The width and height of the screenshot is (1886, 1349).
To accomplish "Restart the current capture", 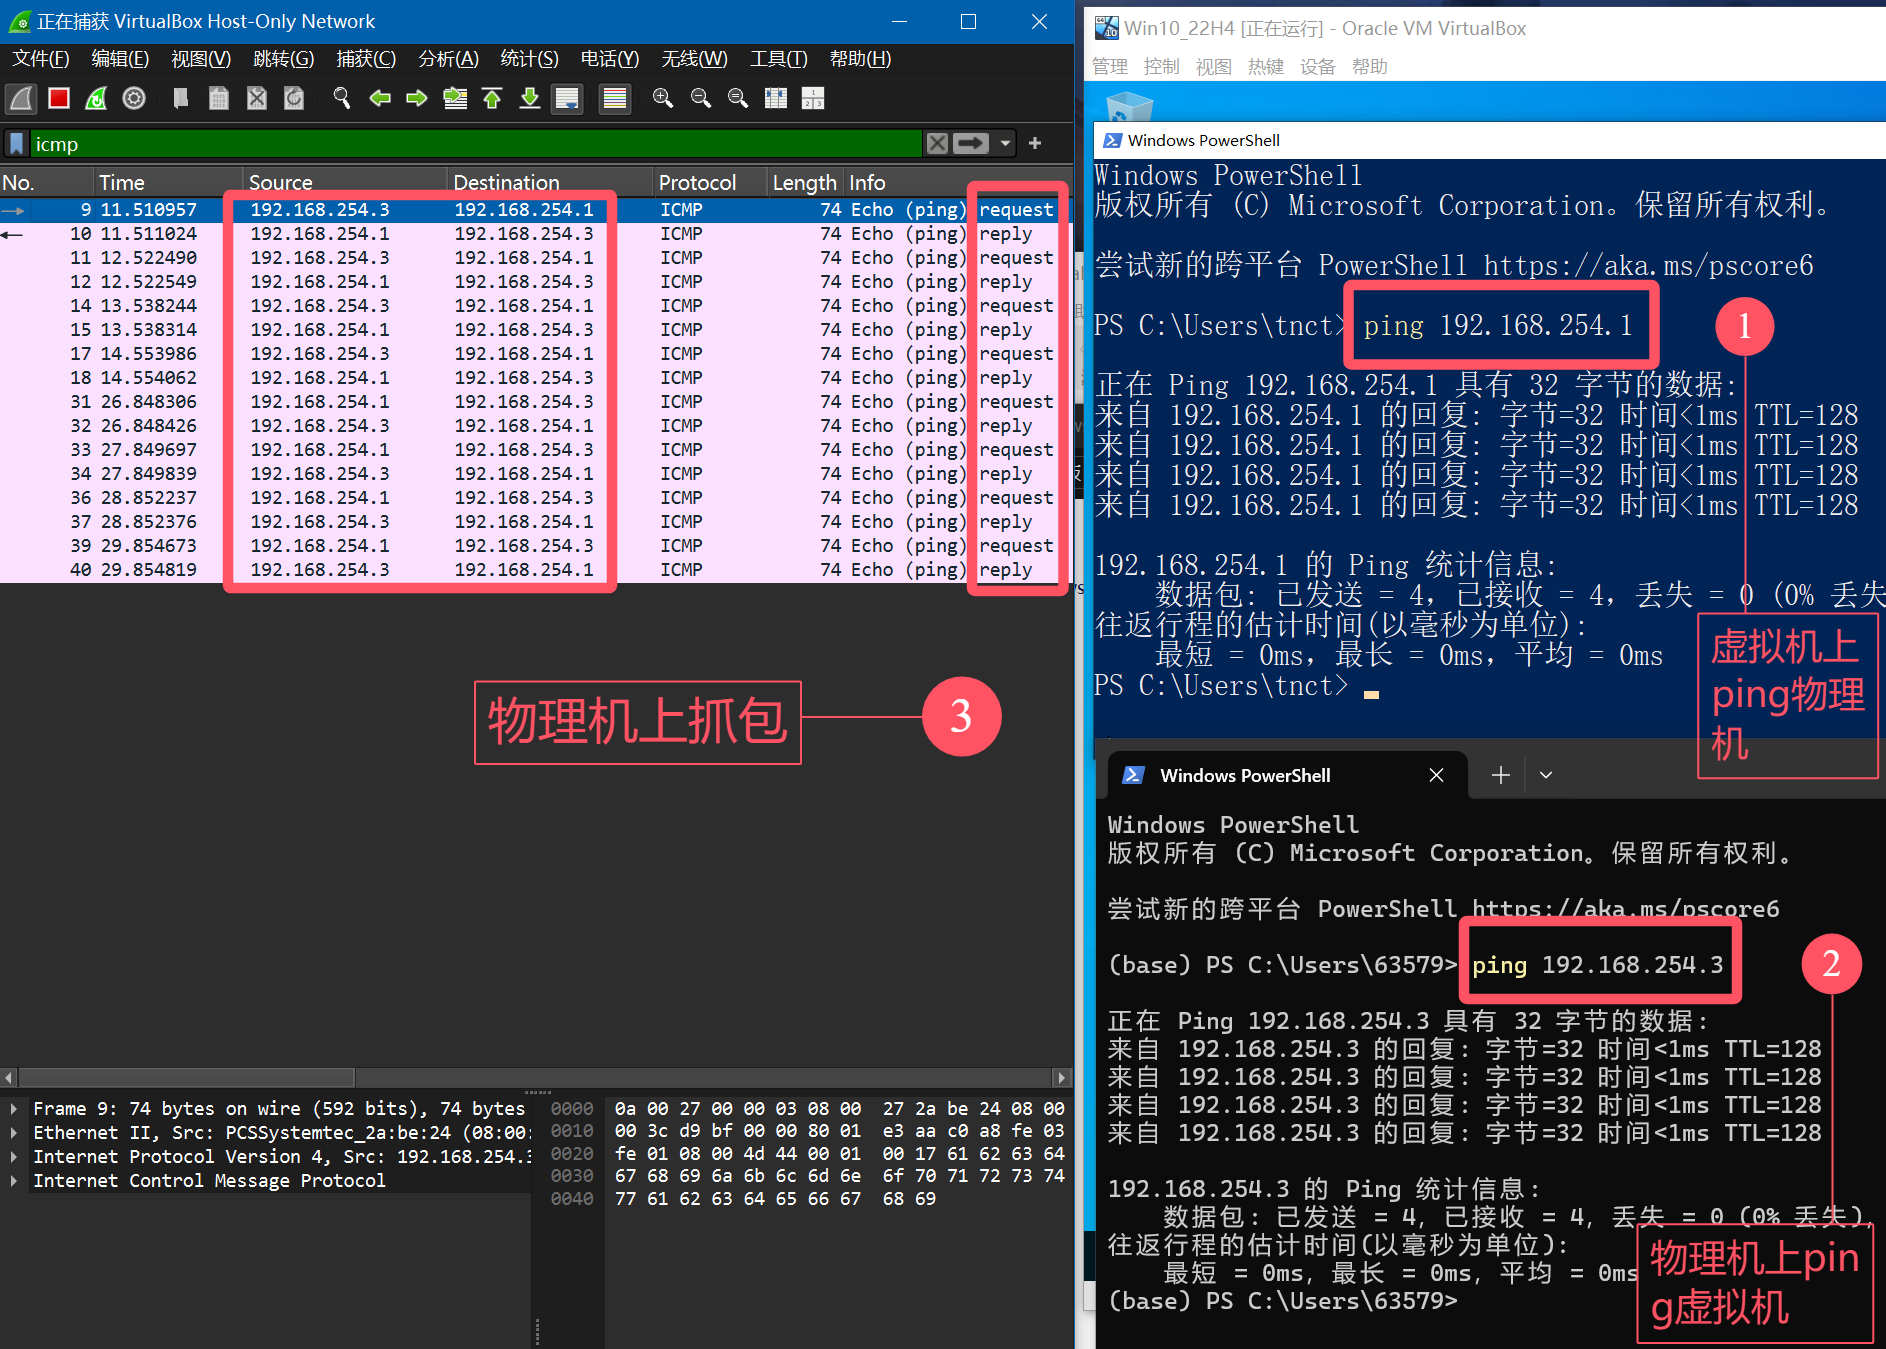I will pos(96,98).
